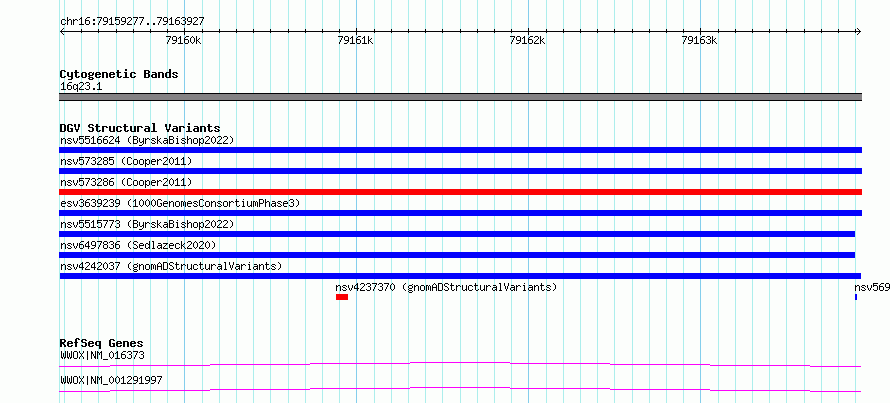Viewport: 890px width, 403px height.
Task: Select the blue bar under esv3639239
Action: click(x=460, y=213)
